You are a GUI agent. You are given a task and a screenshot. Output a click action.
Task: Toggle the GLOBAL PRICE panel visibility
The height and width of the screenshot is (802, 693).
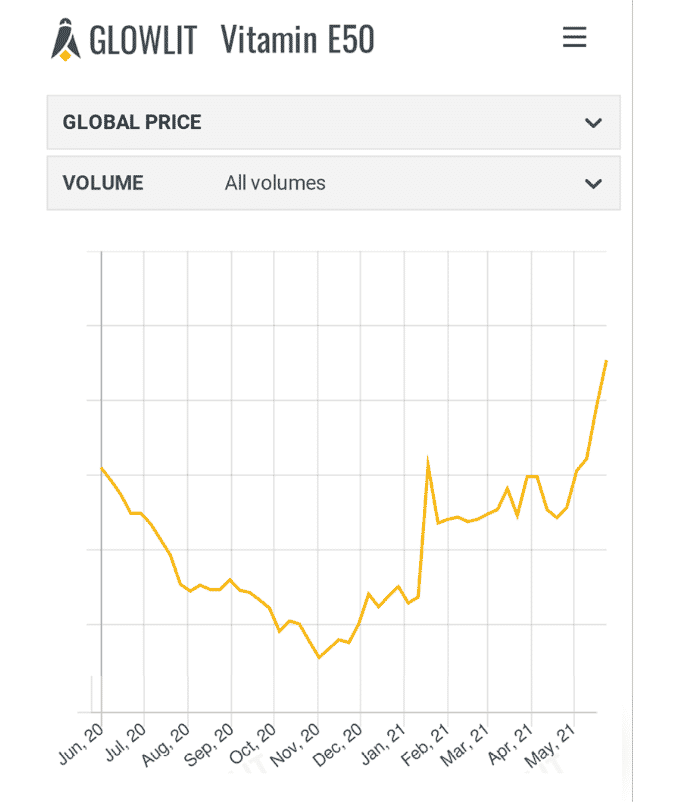point(333,122)
